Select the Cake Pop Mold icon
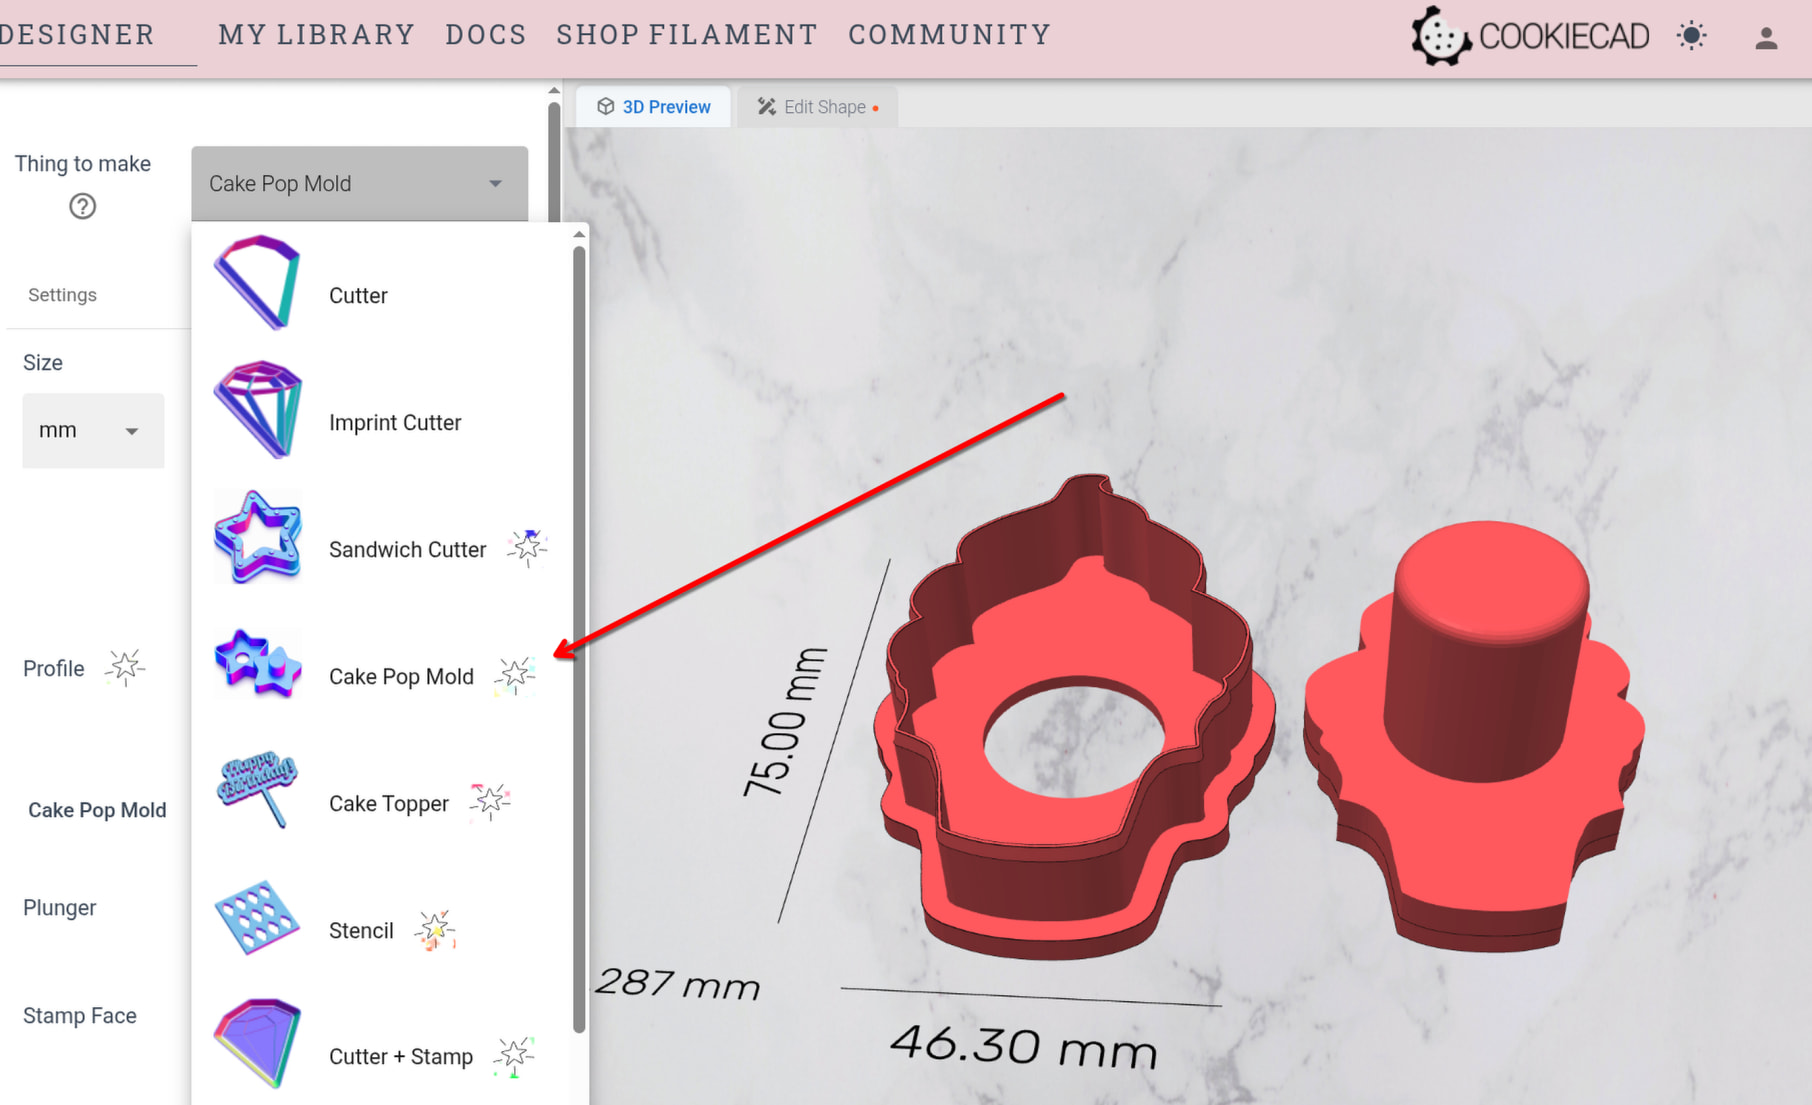This screenshot has height=1105, width=1812. 257,663
